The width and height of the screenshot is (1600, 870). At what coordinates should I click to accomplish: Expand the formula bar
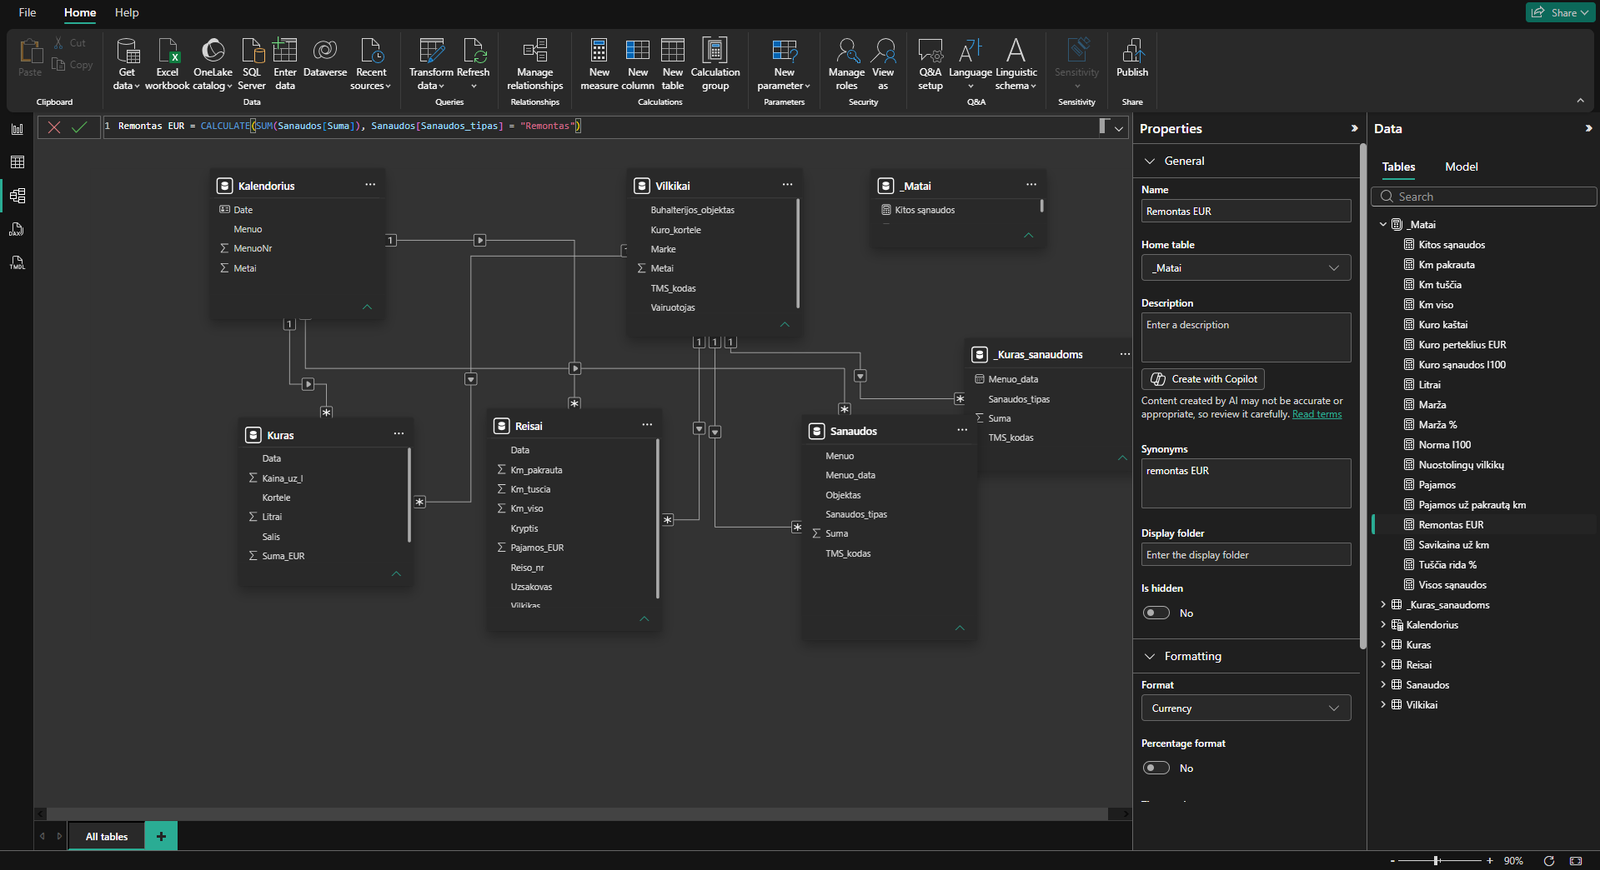pyautogui.click(x=1119, y=128)
